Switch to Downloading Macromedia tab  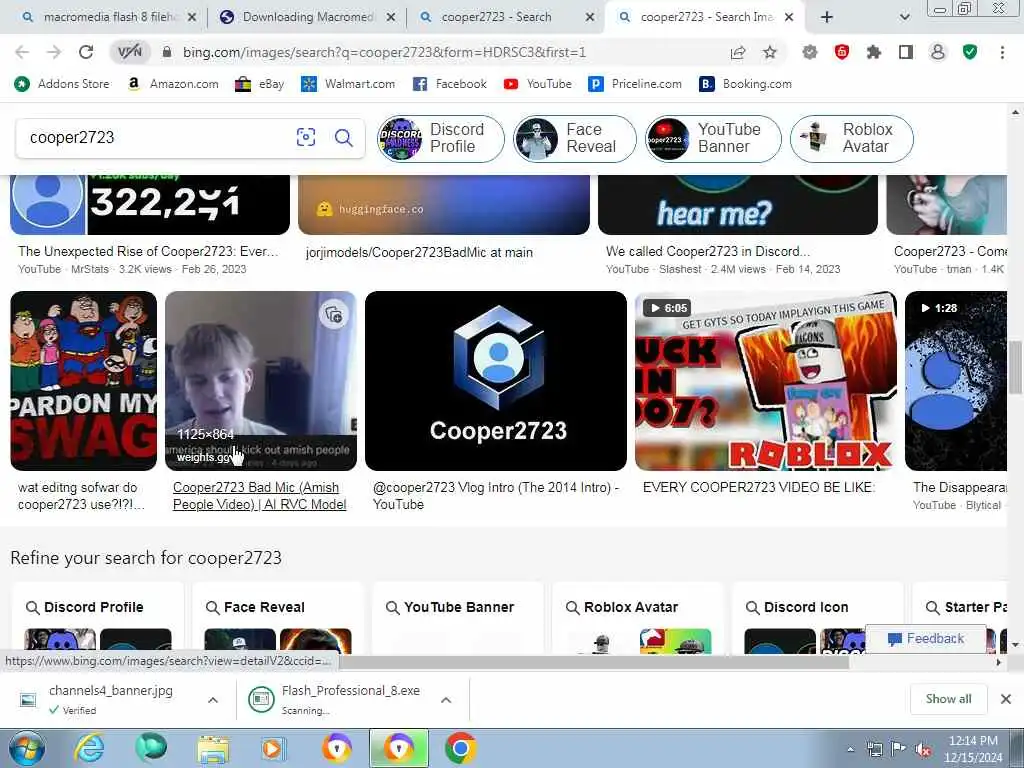[x=307, y=17]
